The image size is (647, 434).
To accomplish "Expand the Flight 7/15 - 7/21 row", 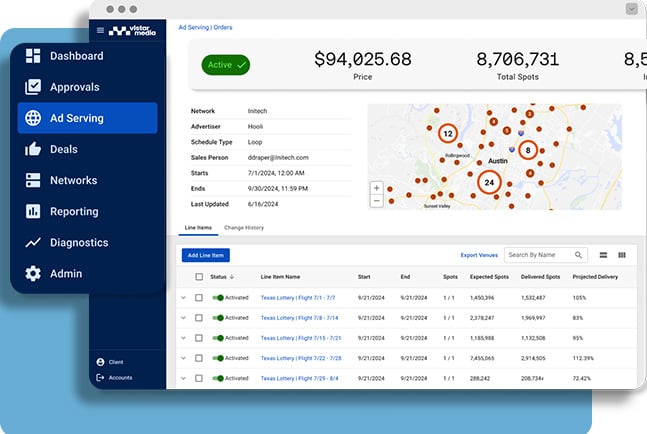I will (183, 338).
